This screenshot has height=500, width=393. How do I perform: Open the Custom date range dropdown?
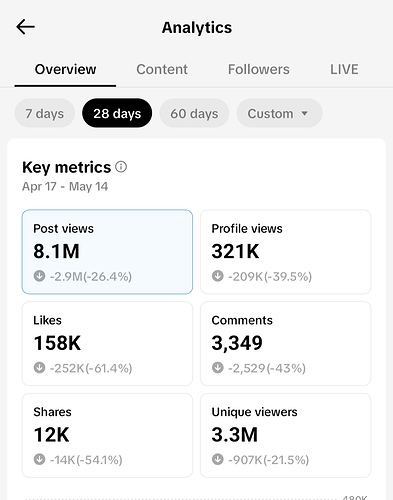click(x=279, y=113)
